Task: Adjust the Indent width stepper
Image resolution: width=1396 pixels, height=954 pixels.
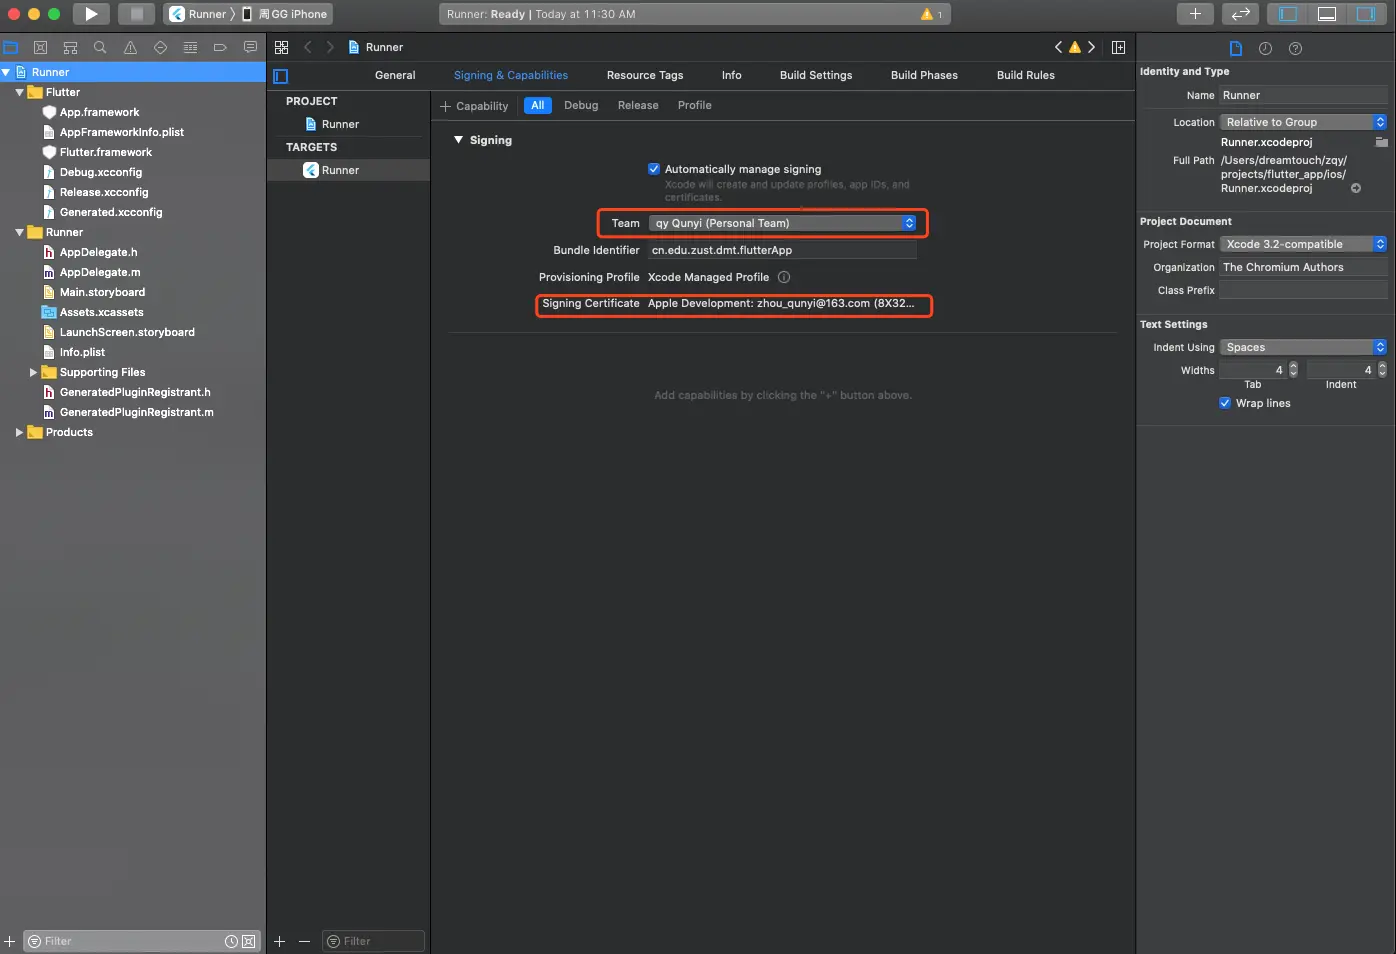Action: click(1382, 370)
